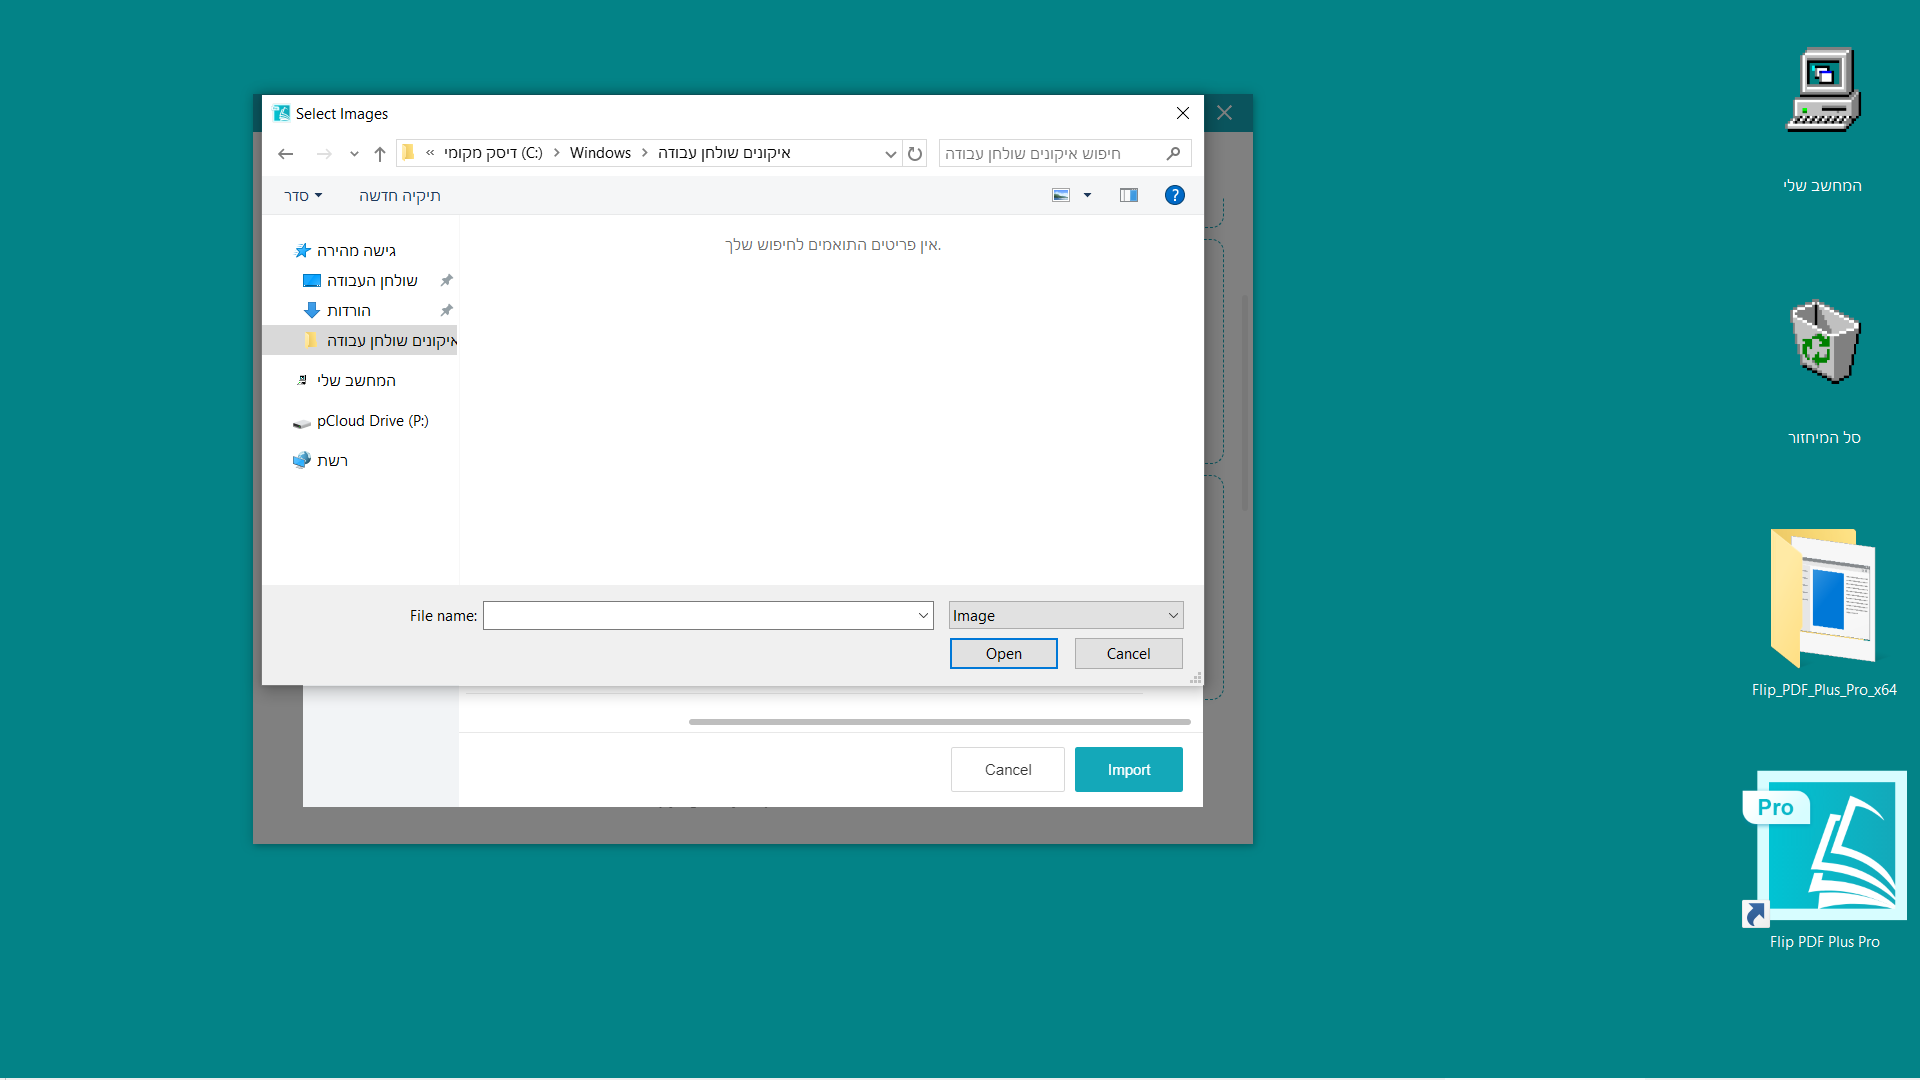Image resolution: width=1920 pixels, height=1080 pixels.
Task: Toggle the preview pane icon
Action: (1129, 196)
